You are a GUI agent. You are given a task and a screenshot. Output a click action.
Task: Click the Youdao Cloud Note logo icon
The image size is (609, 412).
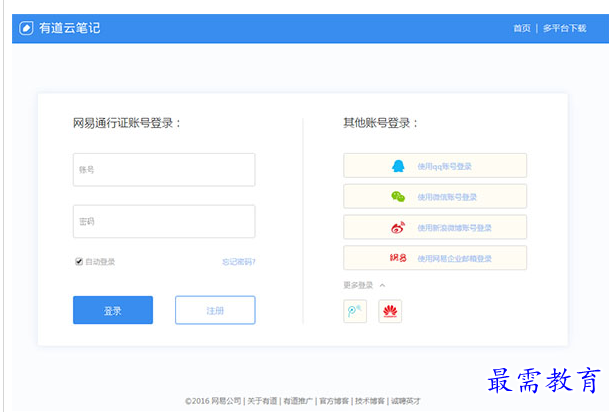coord(26,28)
